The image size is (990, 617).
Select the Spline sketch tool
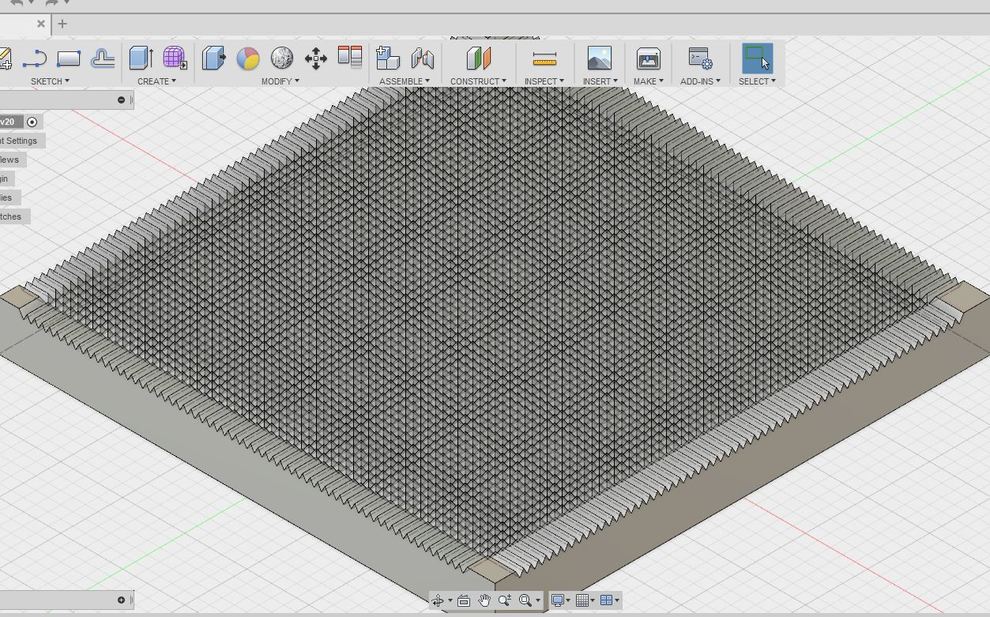pyautogui.click(x=34, y=59)
